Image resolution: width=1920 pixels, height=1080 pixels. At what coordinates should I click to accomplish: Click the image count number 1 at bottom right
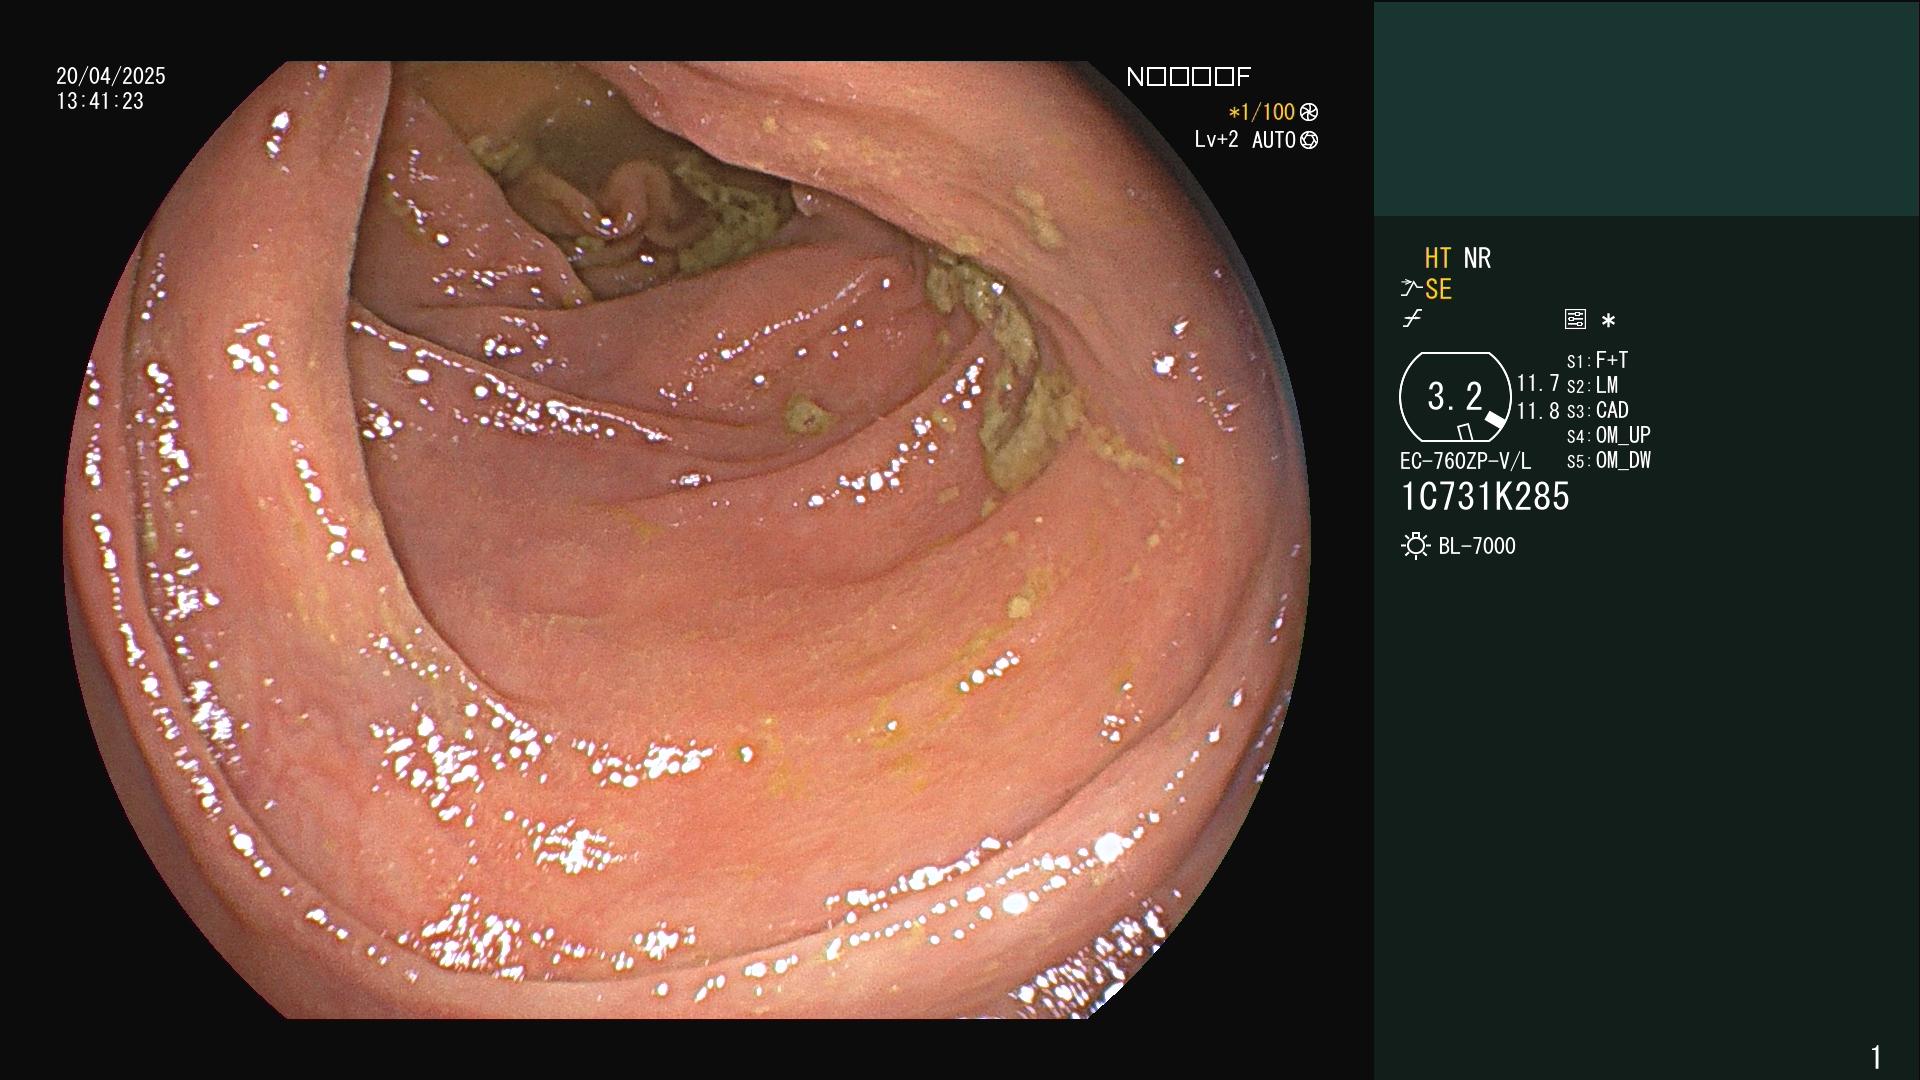[x=1876, y=1057]
